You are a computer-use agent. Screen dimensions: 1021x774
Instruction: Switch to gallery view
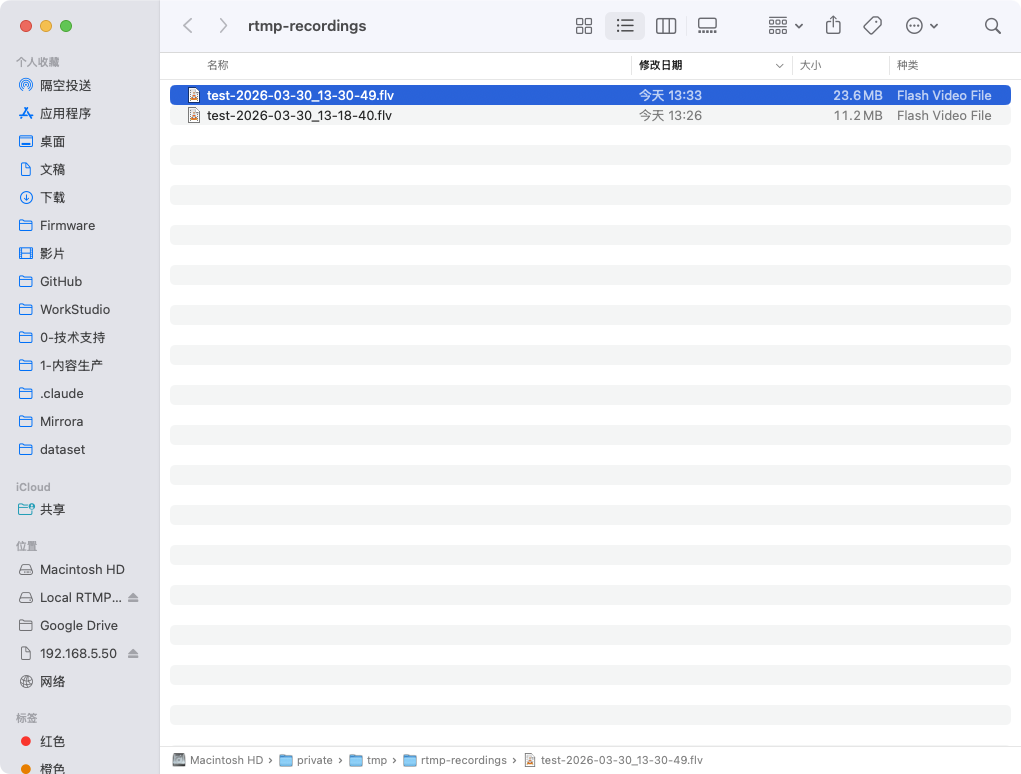click(x=707, y=26)
